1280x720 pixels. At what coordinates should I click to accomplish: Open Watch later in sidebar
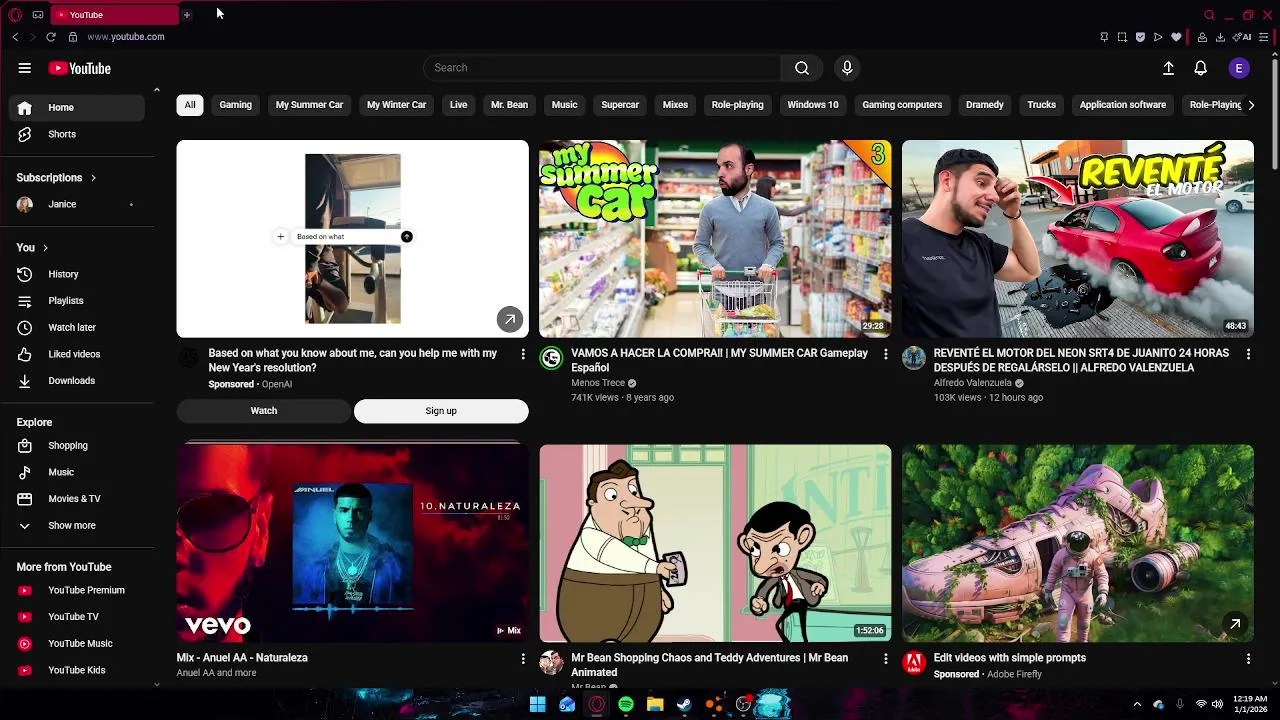point(77,328)
